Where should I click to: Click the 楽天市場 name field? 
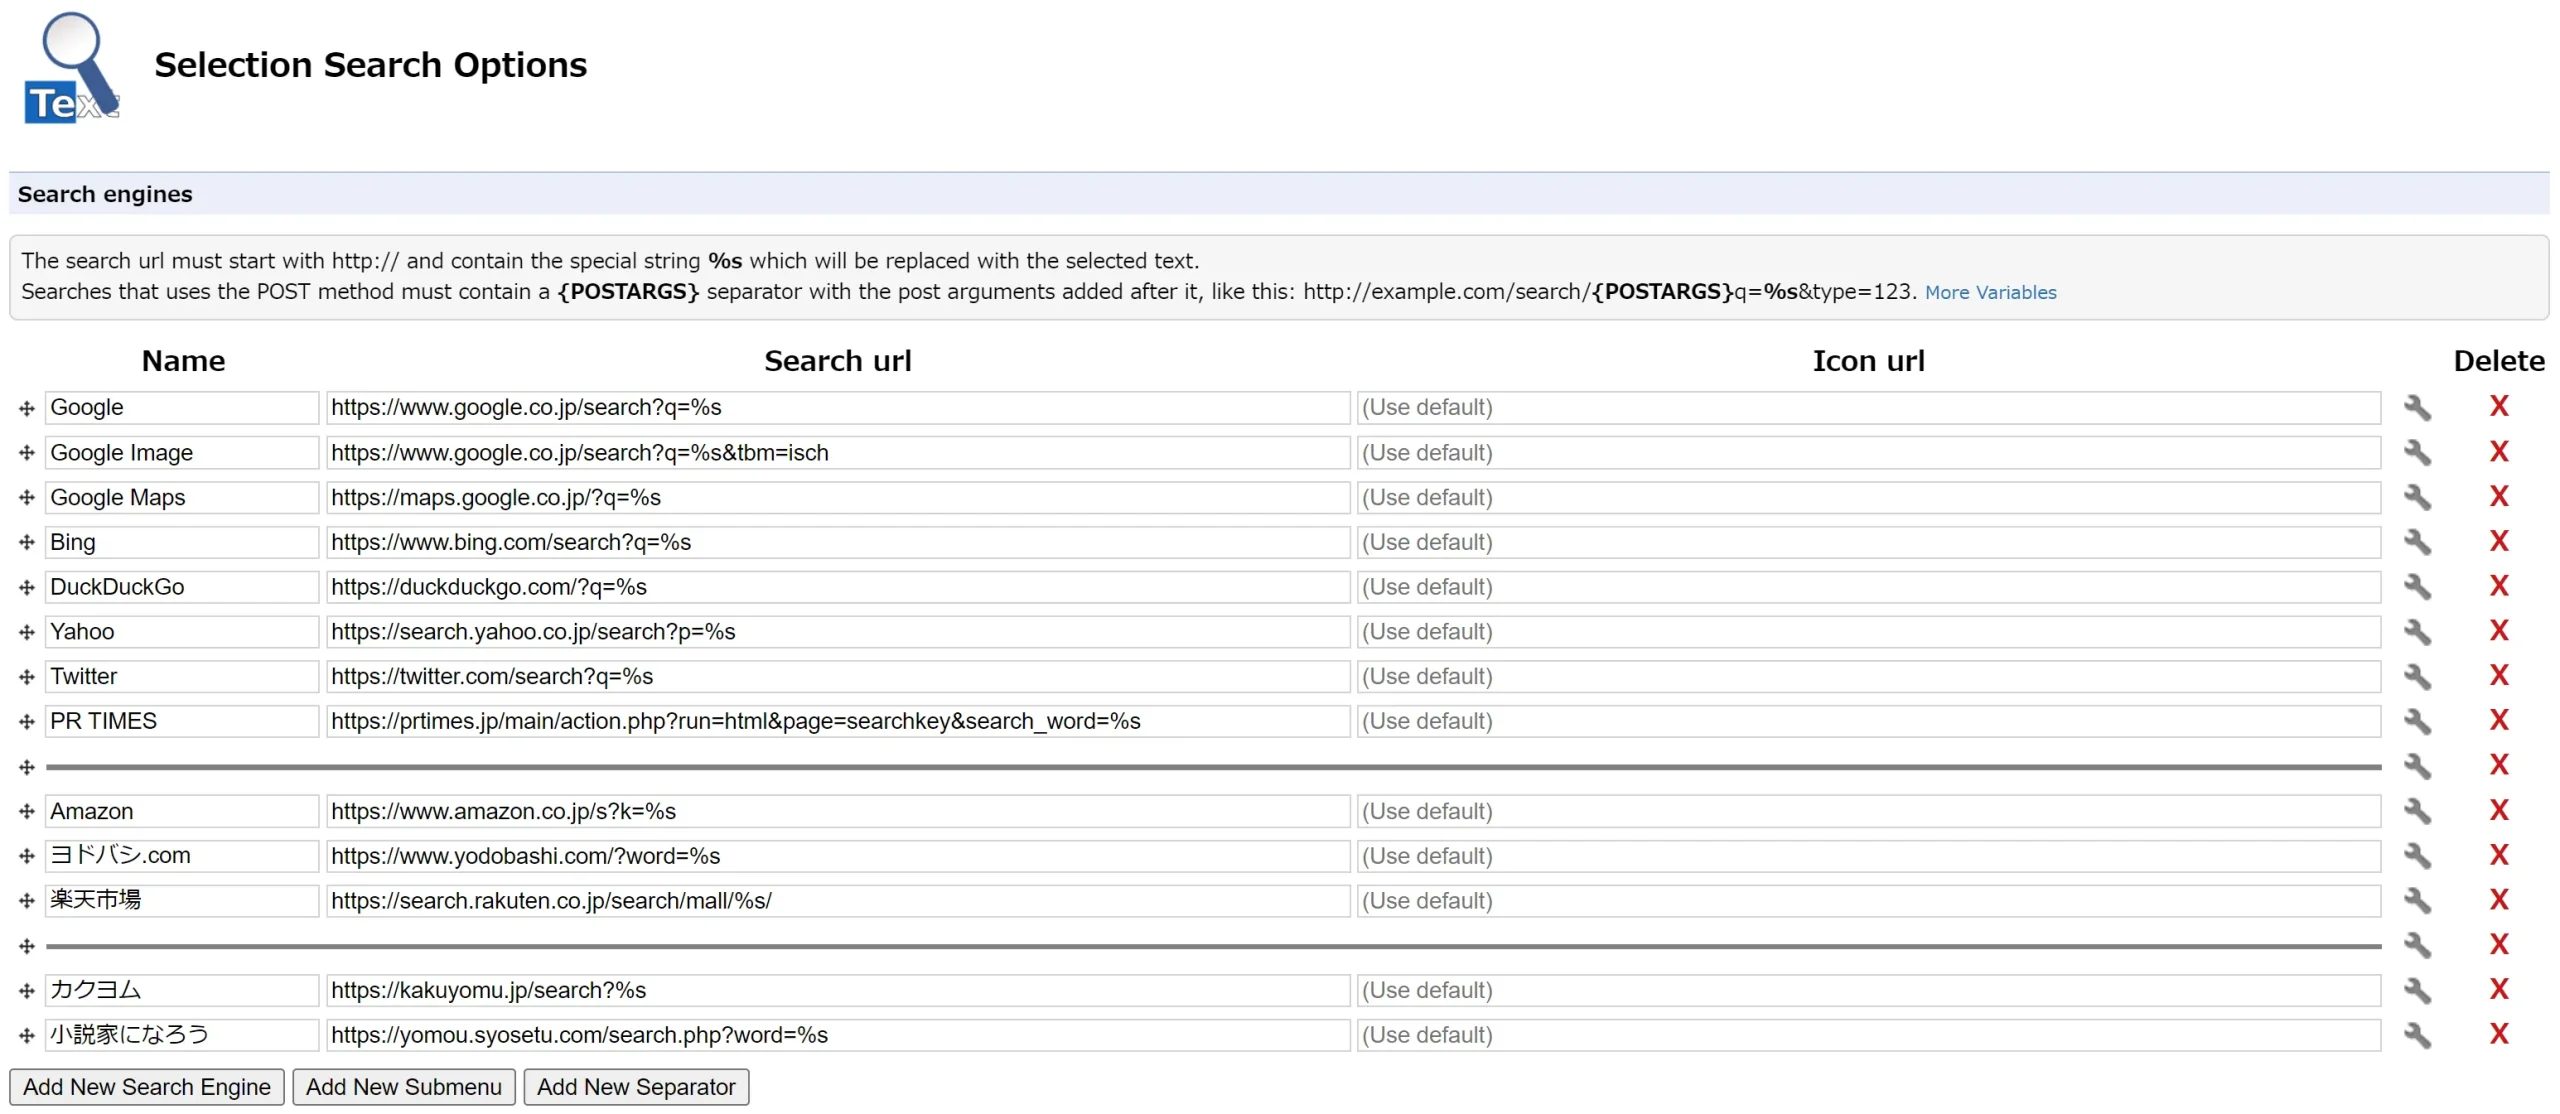(182, 901)
